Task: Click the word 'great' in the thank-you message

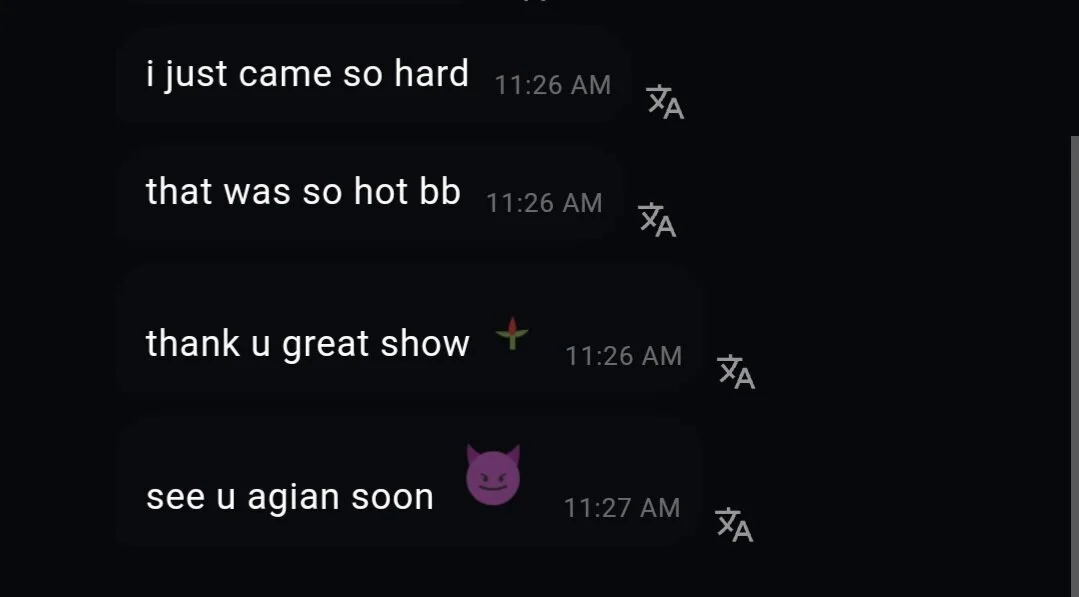Action: (325, 344)
